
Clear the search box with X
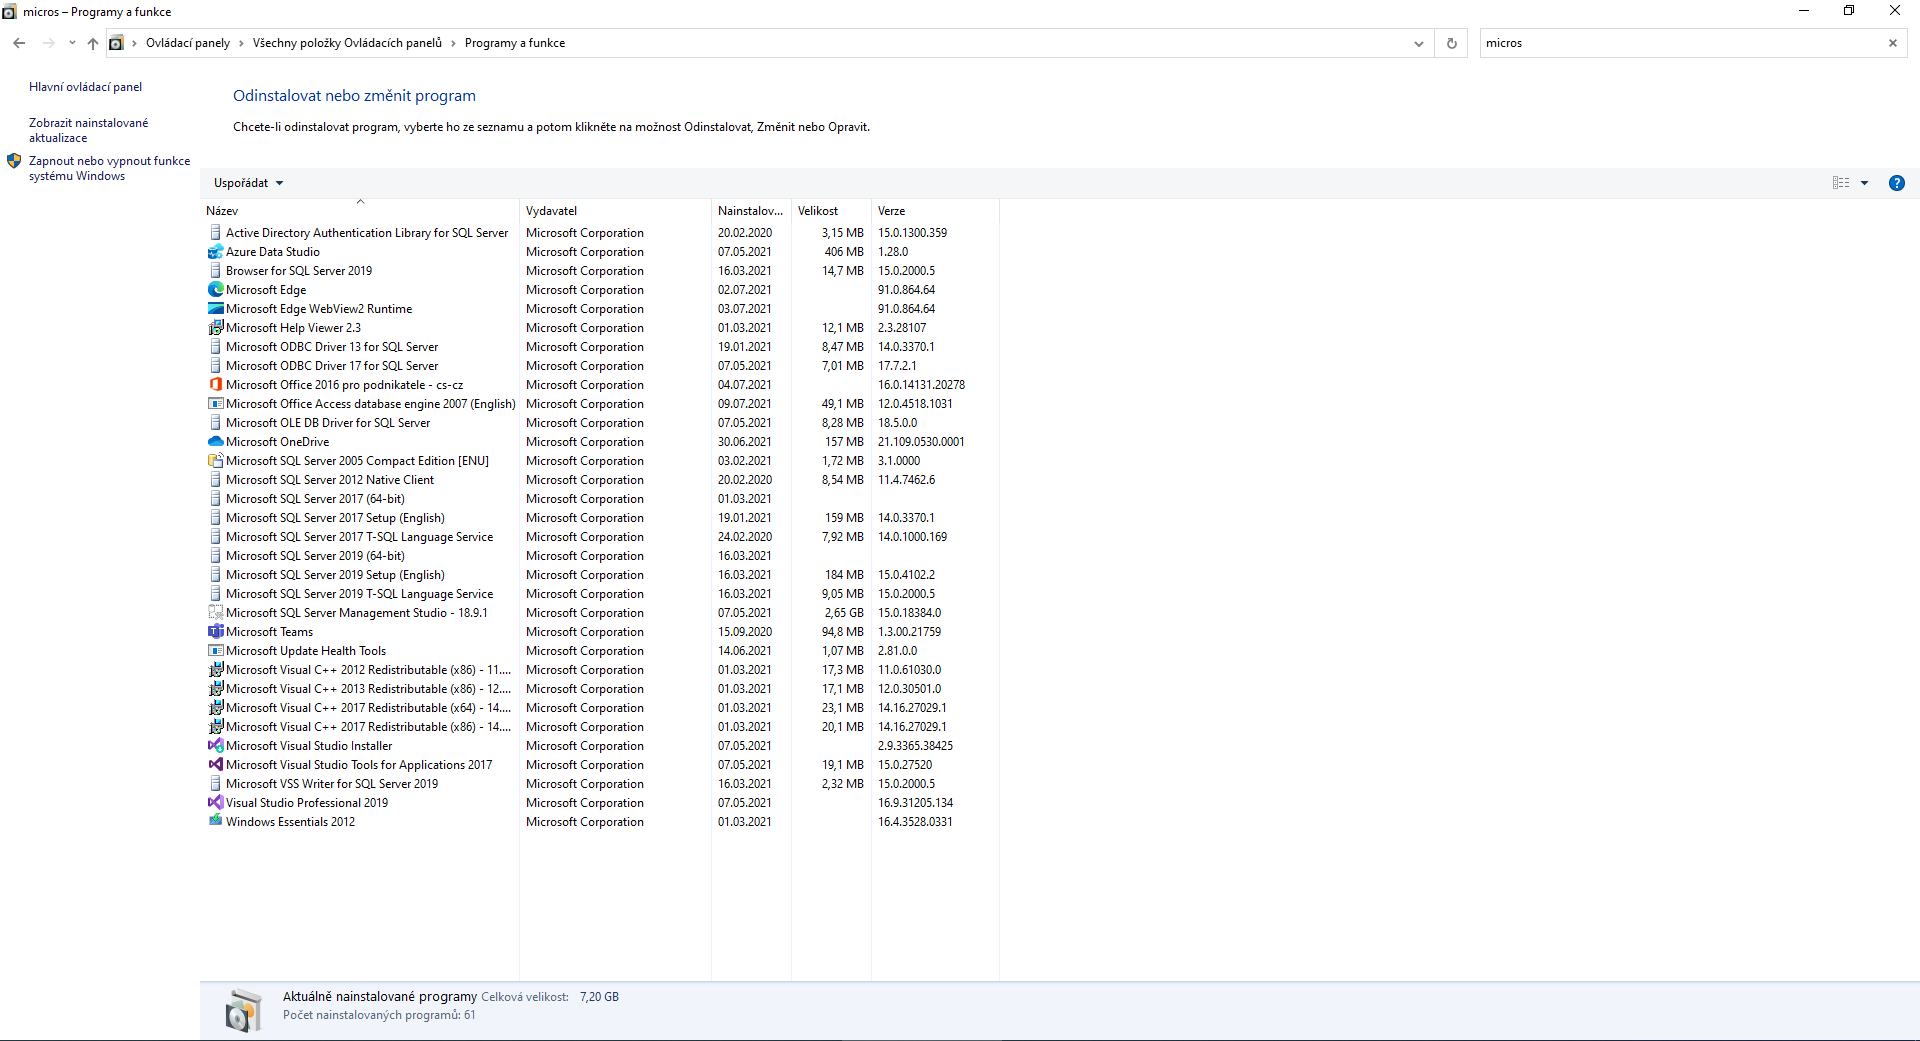(x=1892, y=43)
